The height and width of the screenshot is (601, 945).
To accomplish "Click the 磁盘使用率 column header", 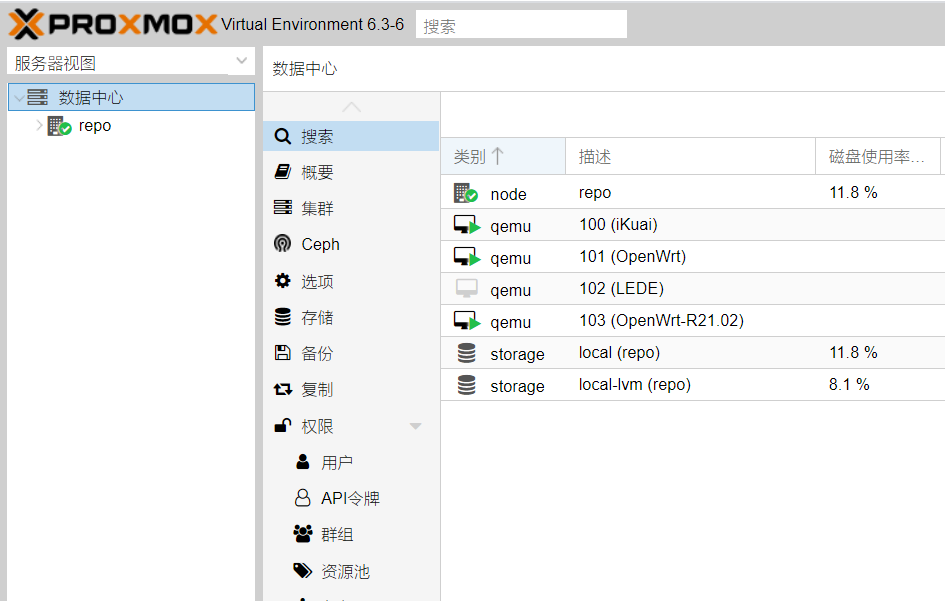I will click(x=876, y=156).
